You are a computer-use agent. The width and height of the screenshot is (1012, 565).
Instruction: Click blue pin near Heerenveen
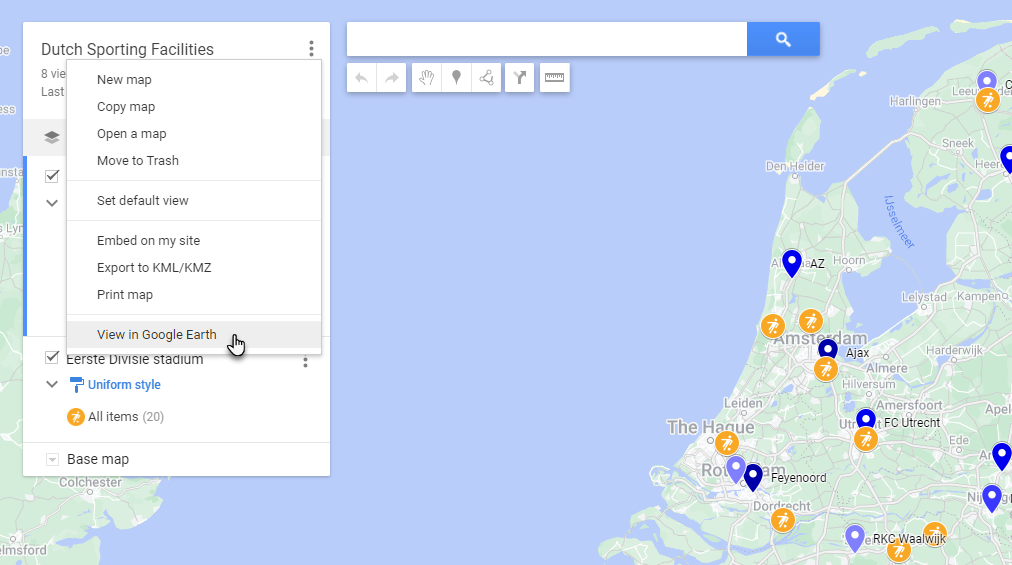[x=1007, y=159]
